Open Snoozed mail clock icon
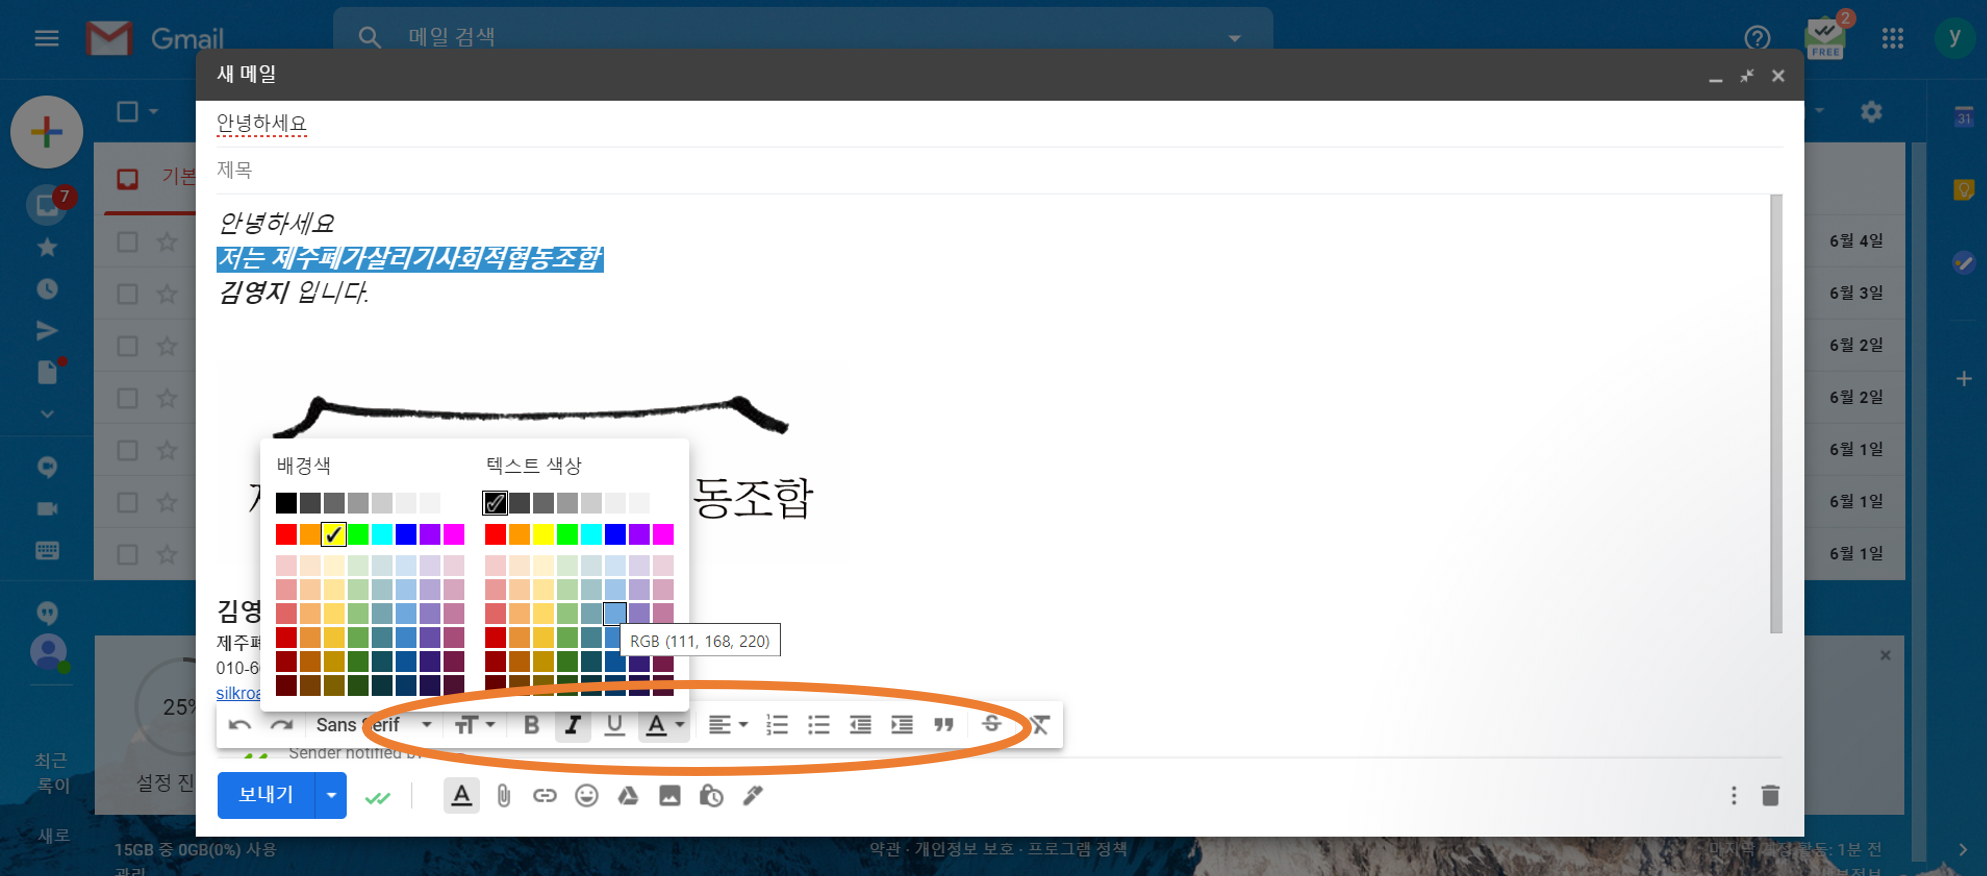 (x=47, y=289)
